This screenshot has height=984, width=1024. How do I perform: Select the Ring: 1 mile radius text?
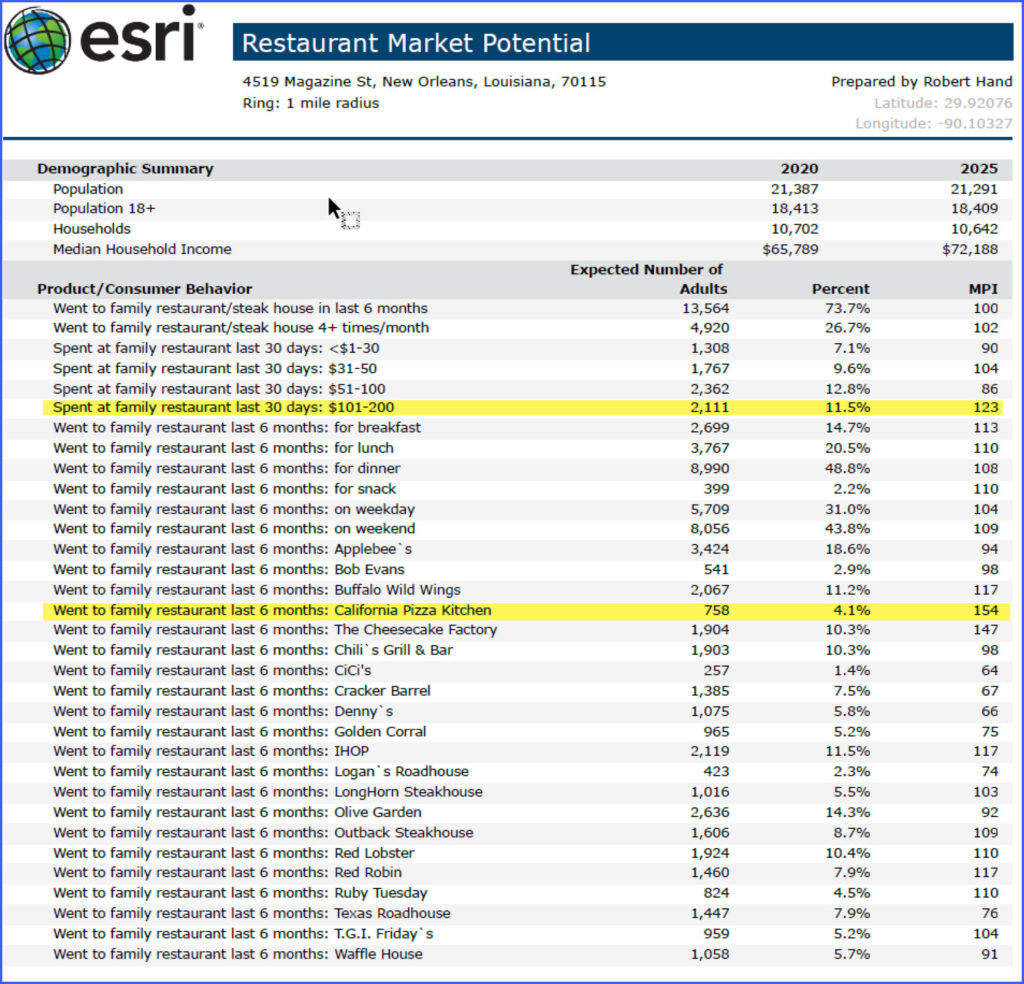[x=310, y=103]
